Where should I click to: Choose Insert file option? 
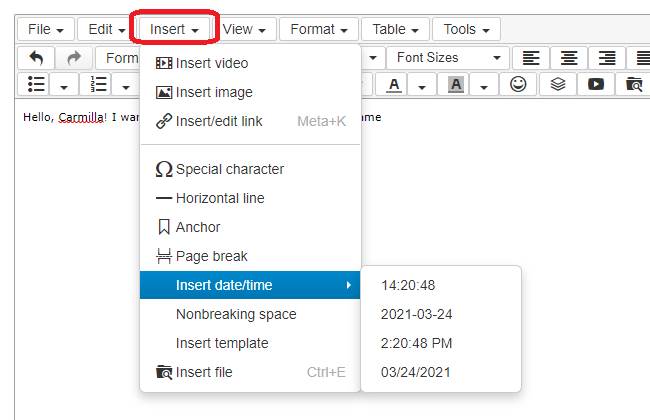click(x=250, y=372)
